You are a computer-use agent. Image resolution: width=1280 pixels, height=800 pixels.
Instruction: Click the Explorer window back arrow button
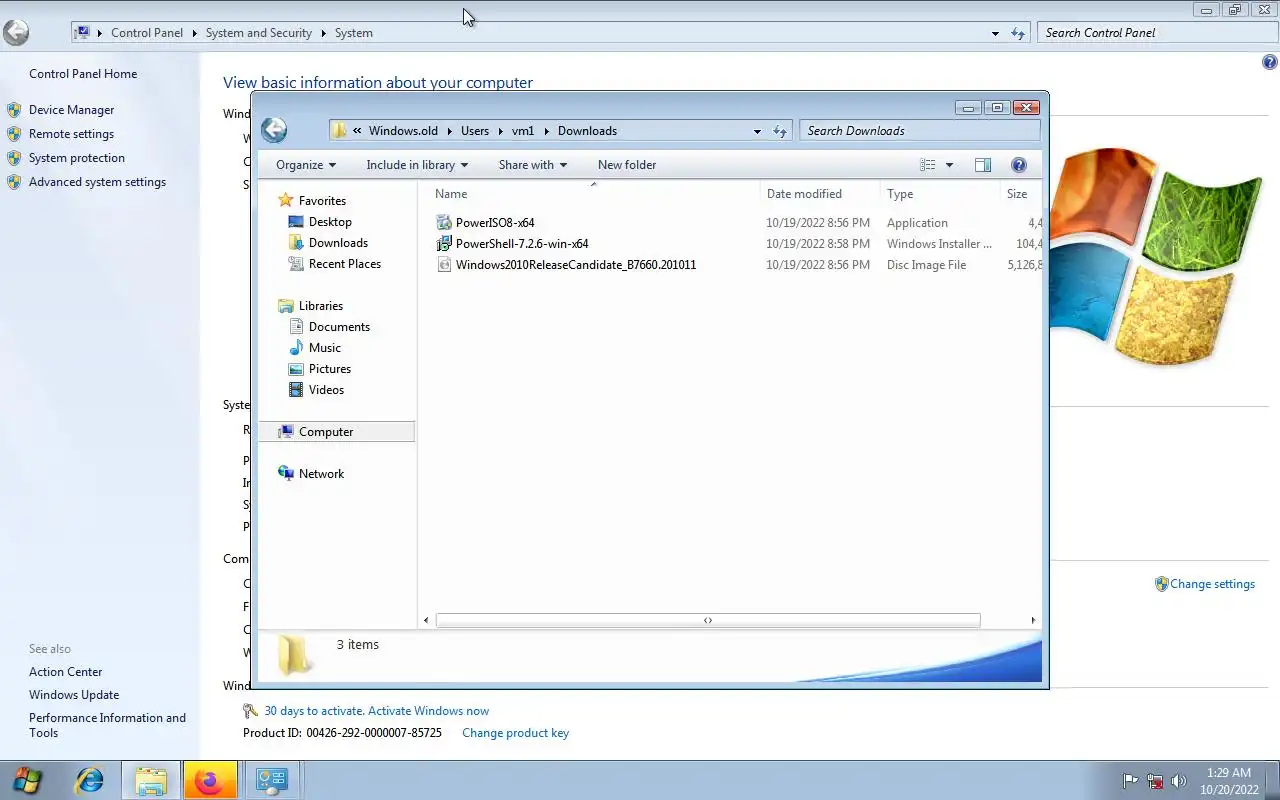[274, 130]
